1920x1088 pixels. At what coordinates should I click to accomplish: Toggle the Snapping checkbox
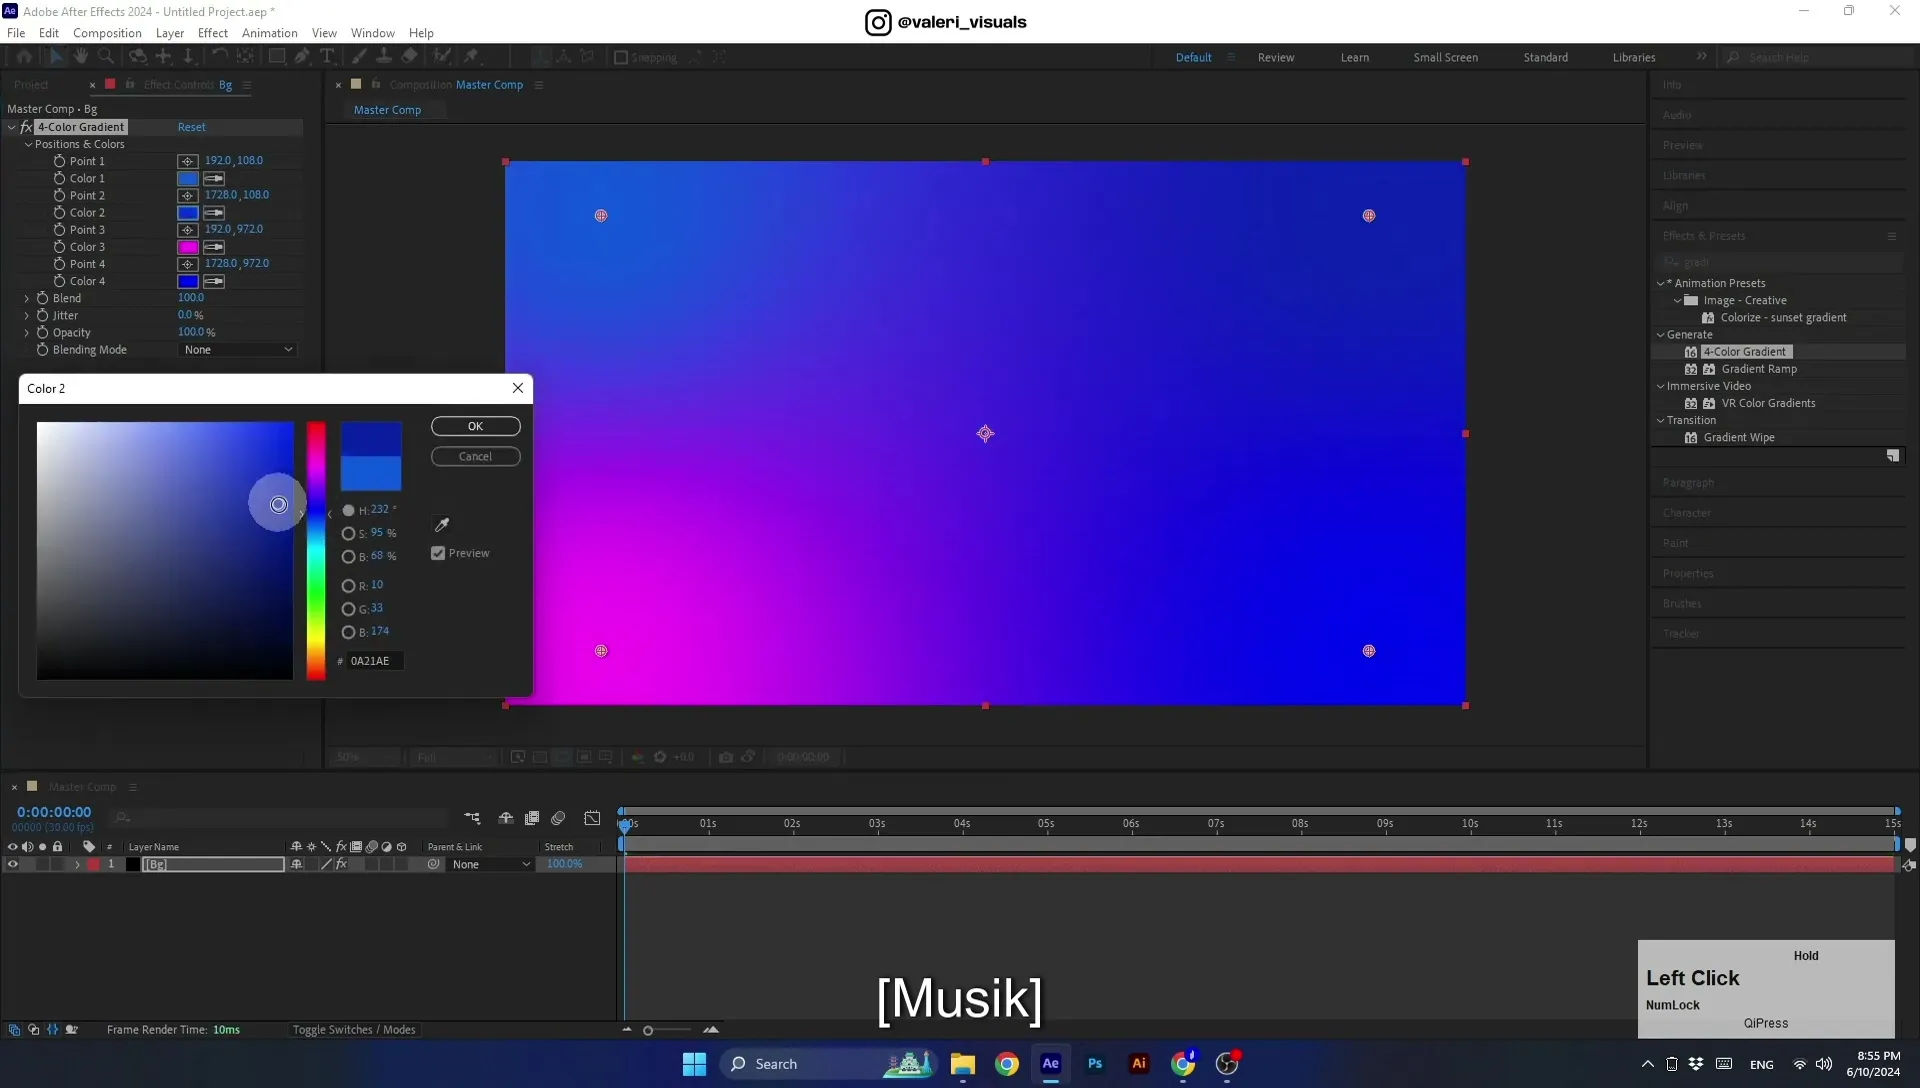tap(620, 57)
